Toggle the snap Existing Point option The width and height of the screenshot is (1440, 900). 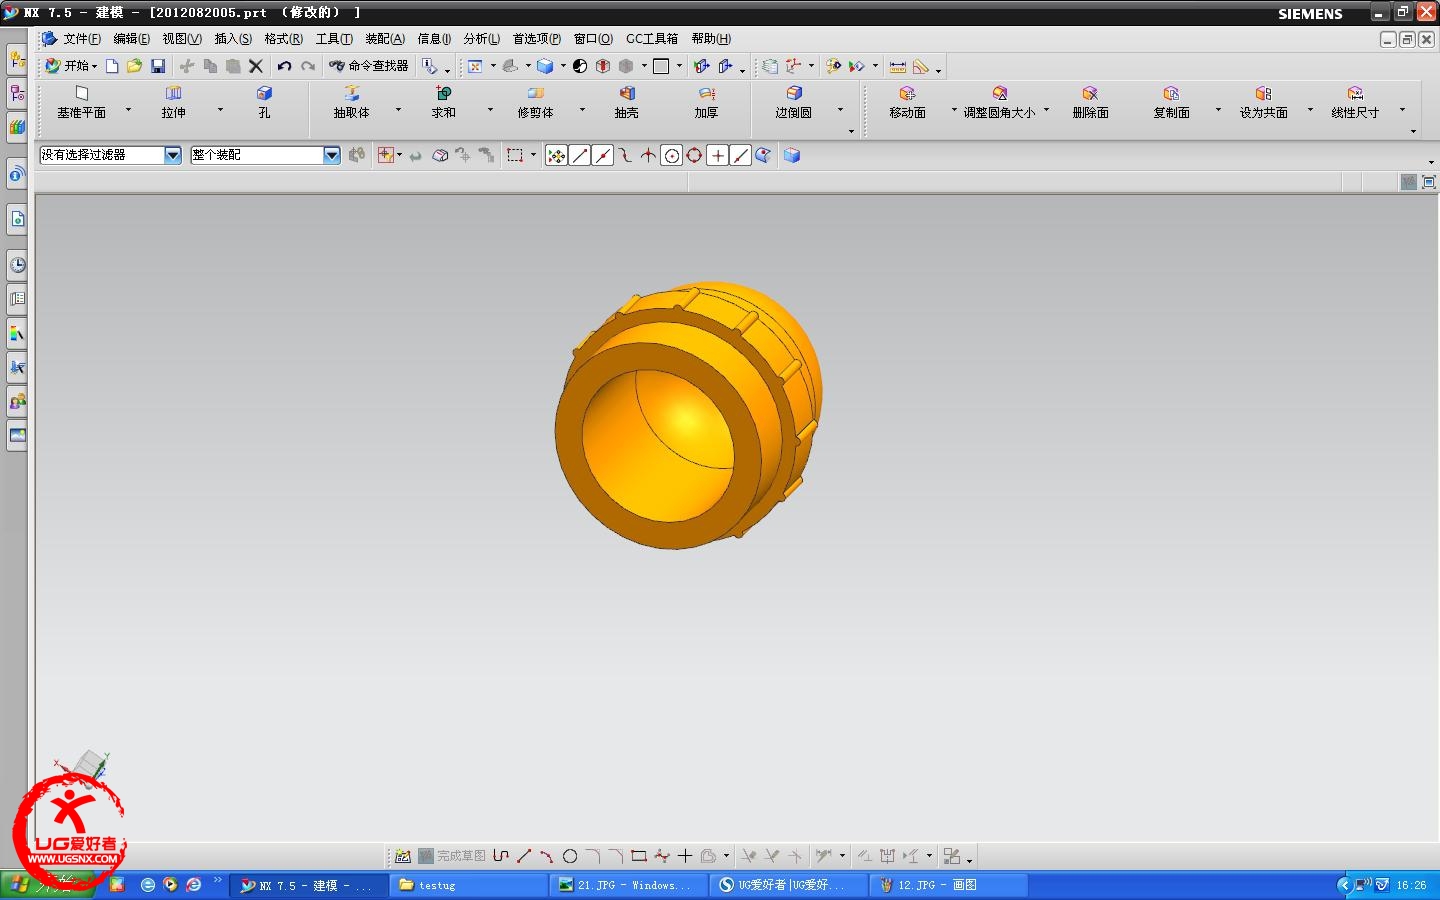tap(718, 156)
